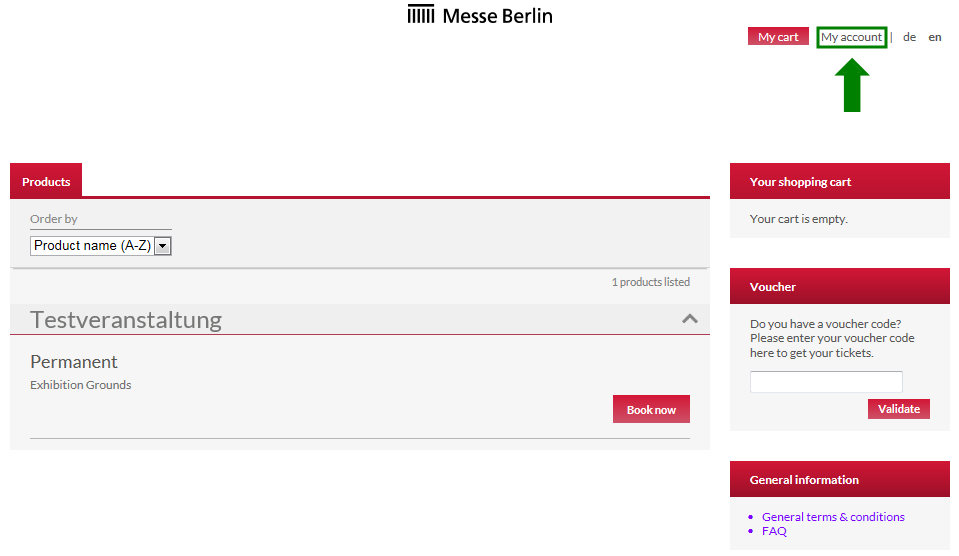Click the Testveranstaltung heading
This screenshot has height=556, width=959.
[126, 320]
